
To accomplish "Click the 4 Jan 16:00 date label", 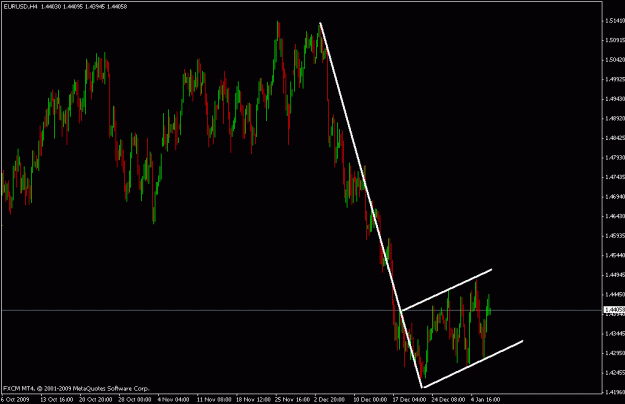I will tap(485, 399).
